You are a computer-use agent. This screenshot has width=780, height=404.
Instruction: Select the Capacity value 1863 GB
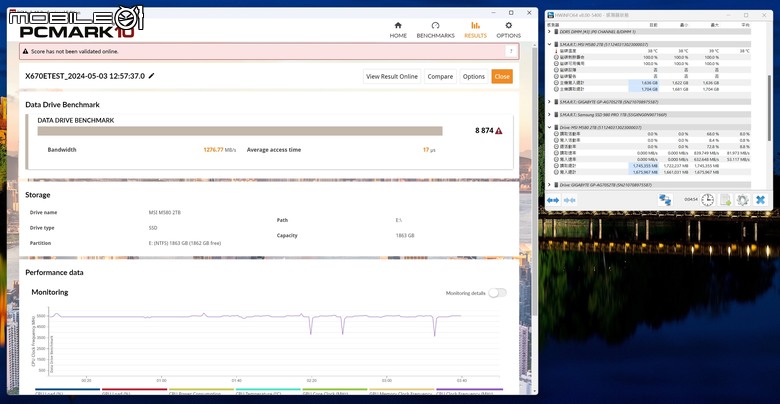404,236
